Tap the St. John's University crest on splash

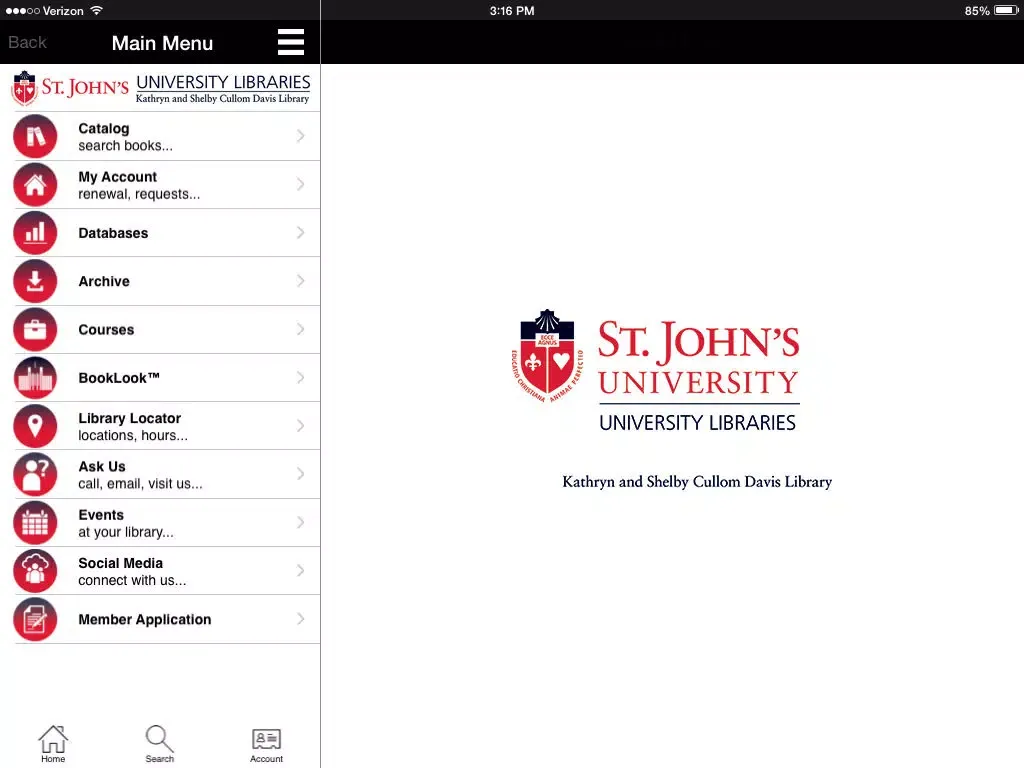pos(547,356)
